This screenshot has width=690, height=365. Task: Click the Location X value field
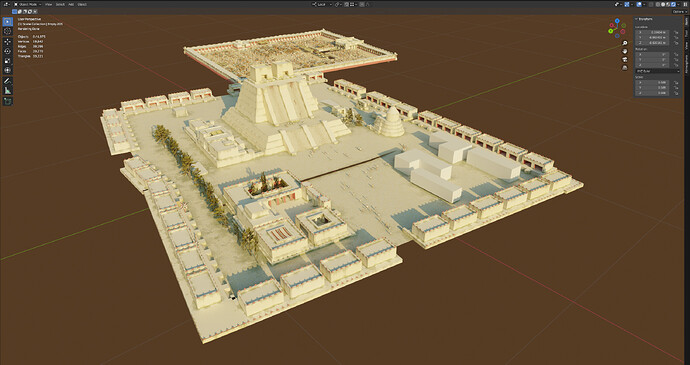tap(652, 33)
